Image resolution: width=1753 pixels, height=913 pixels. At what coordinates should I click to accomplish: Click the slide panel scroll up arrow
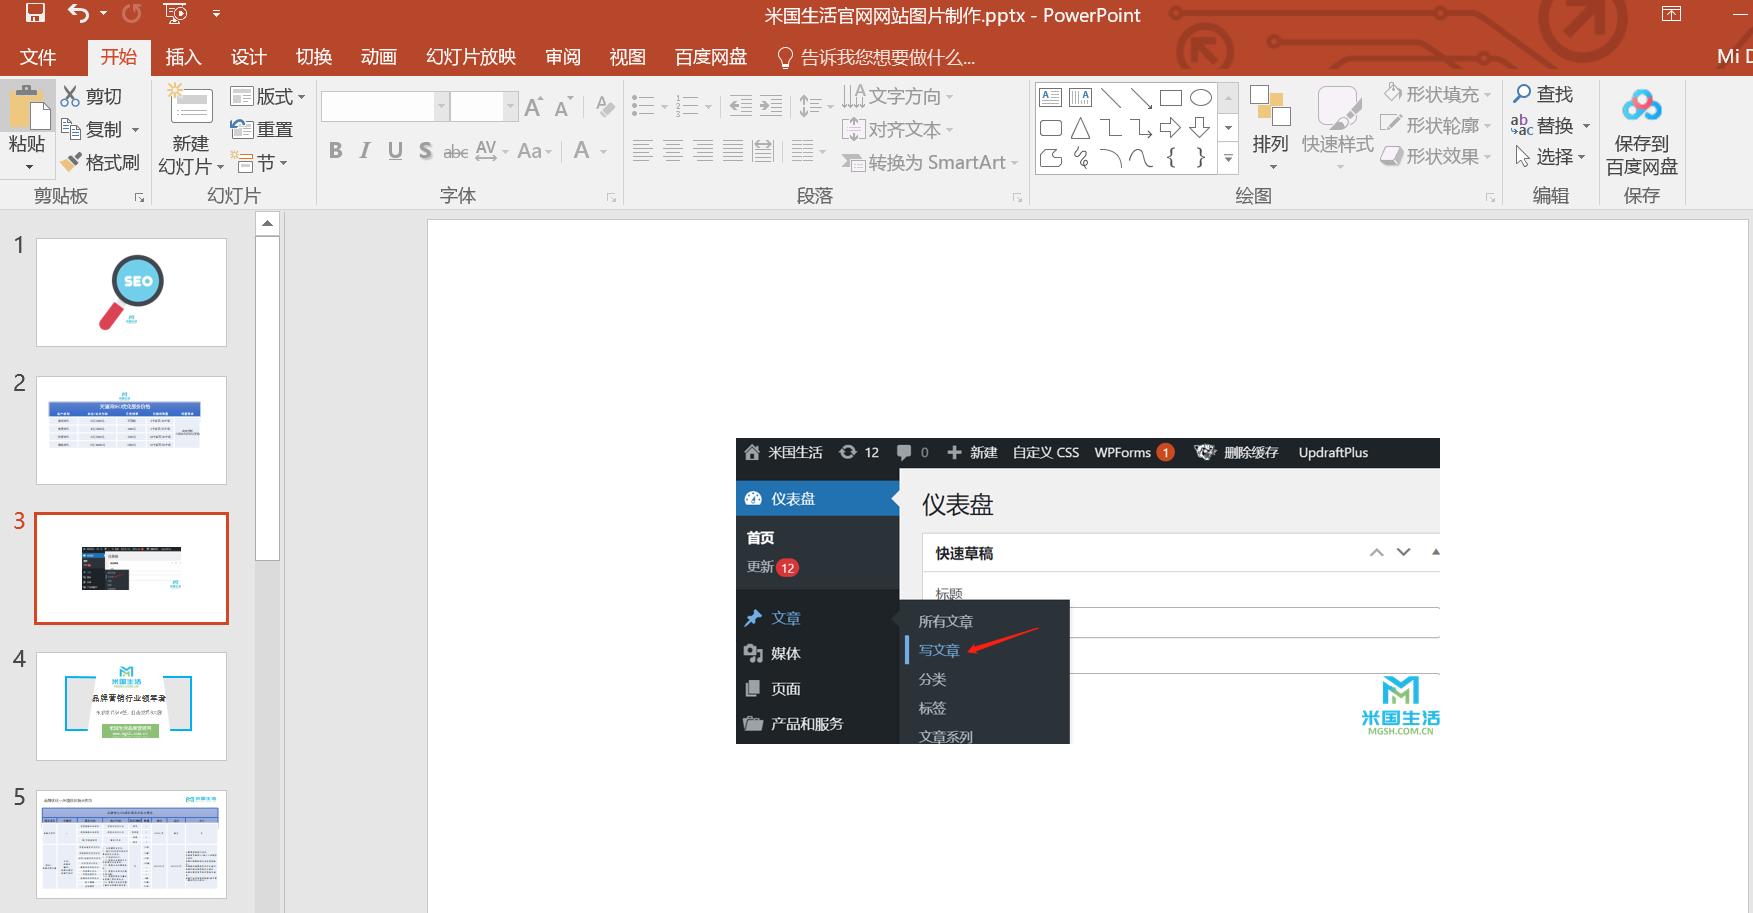(267, 223)
